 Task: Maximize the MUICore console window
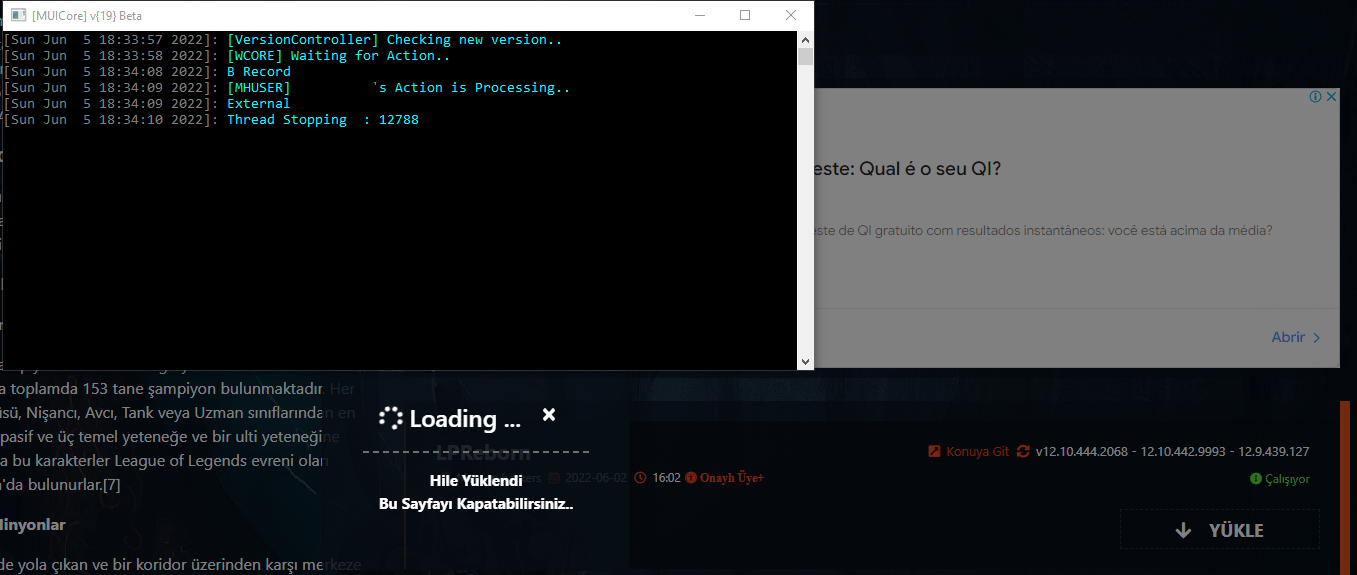tap(745, 15)
